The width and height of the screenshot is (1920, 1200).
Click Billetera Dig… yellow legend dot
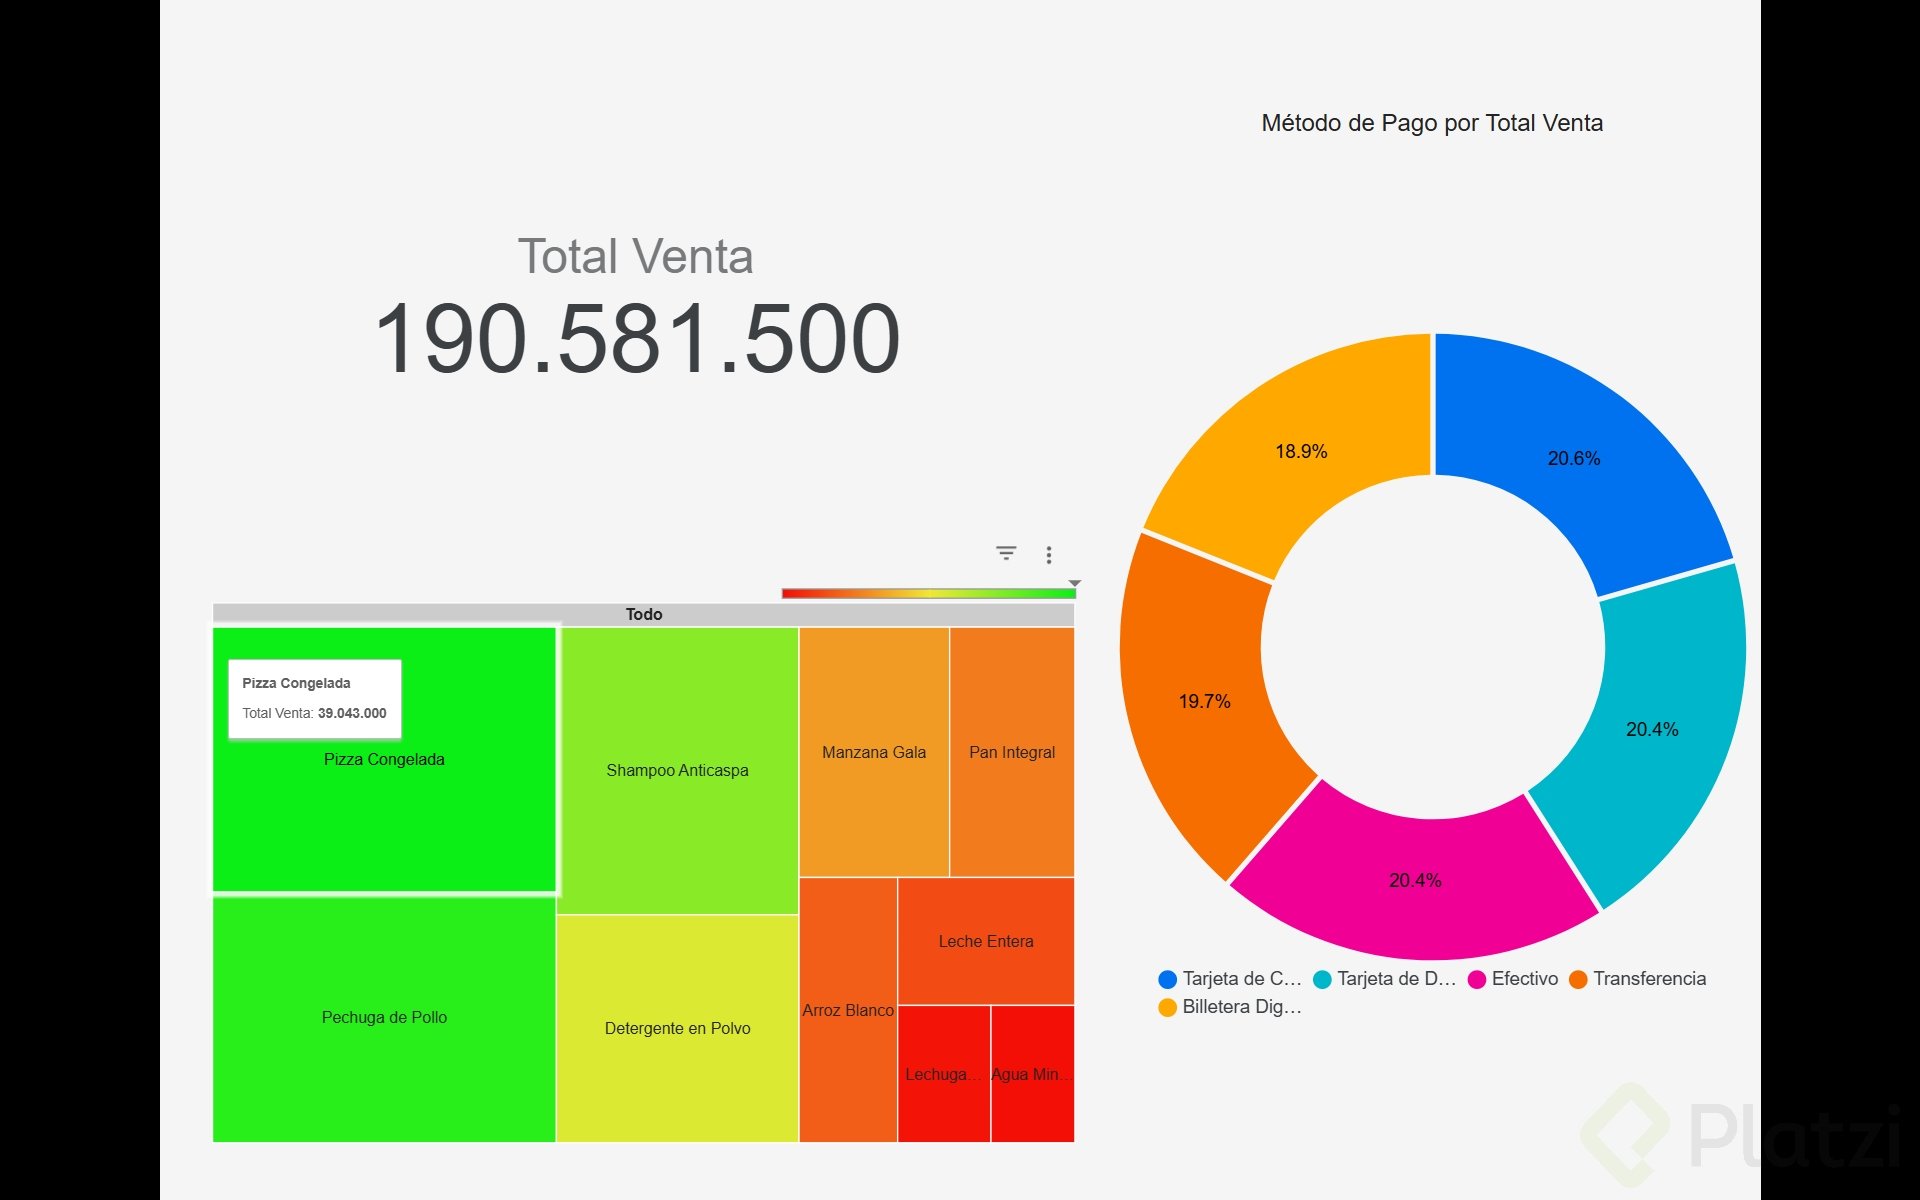coord(1167,1007)
